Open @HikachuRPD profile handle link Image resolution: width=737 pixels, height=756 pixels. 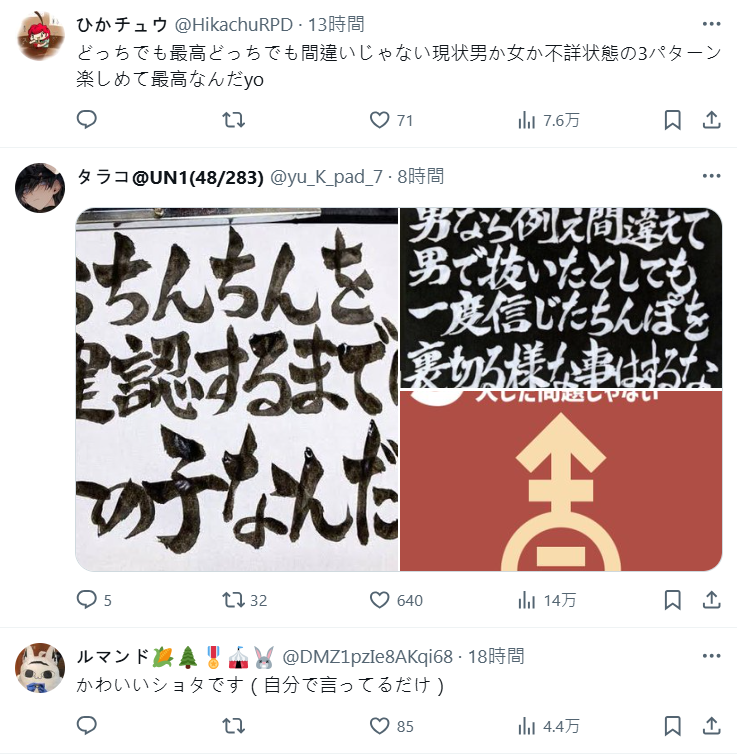233,25
